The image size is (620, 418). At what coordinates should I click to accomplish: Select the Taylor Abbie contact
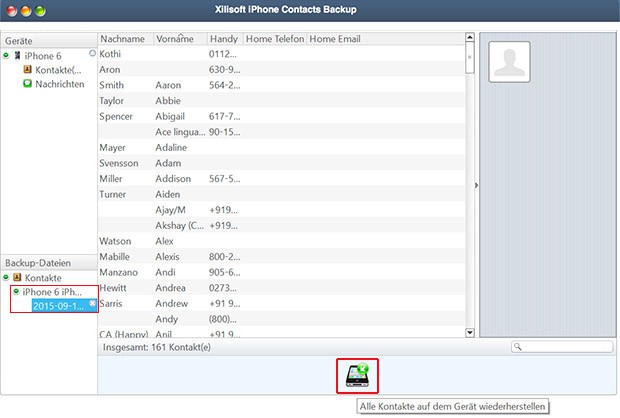click(282, 100)
